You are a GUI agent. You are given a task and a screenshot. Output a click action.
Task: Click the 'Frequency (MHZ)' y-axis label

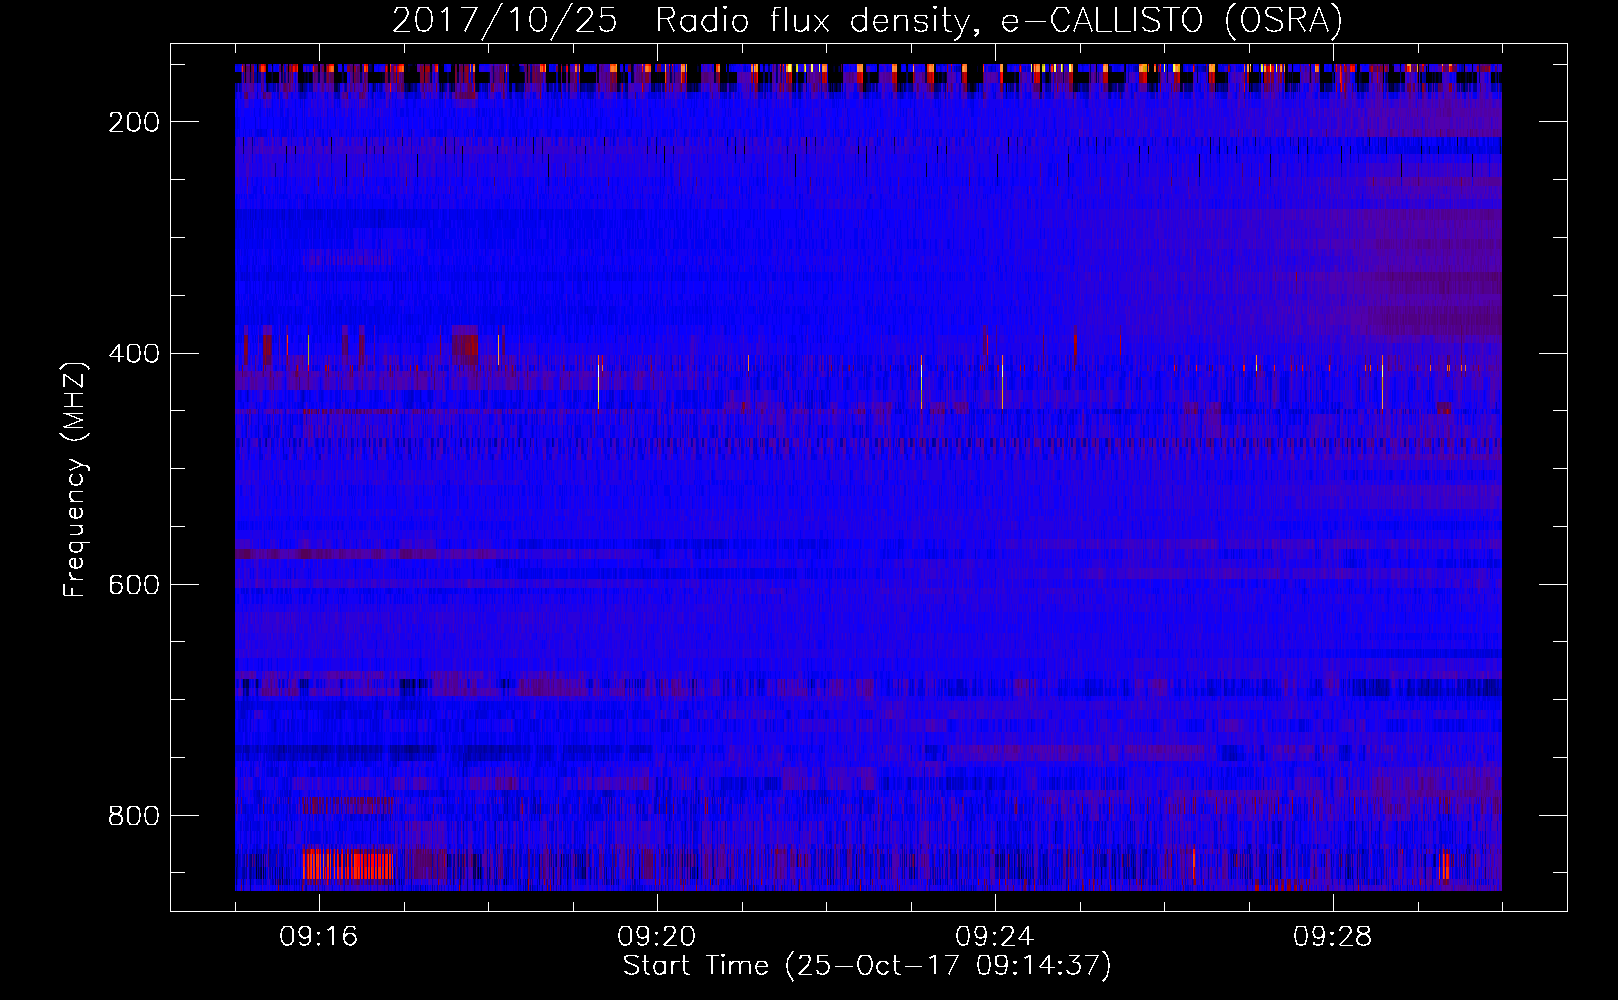click(75, 479)
